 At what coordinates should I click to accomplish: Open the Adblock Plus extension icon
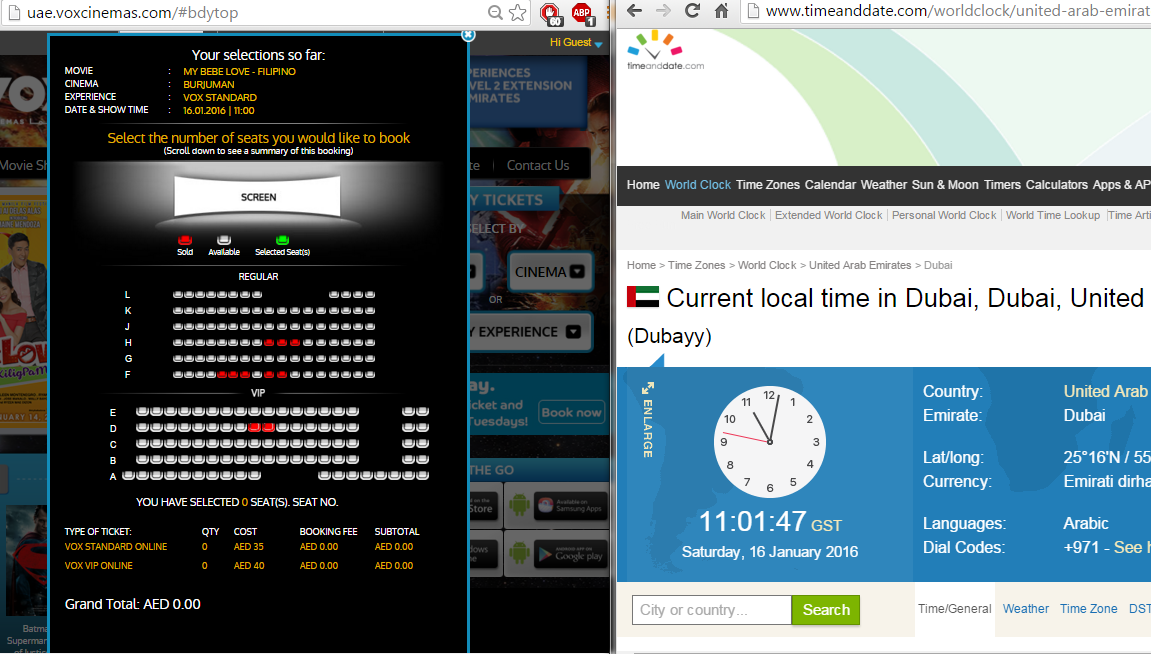[583, 13]
